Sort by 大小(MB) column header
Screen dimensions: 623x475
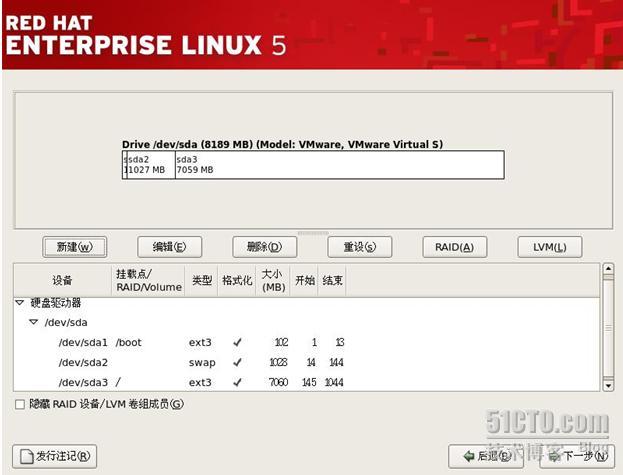tap(273, 280)
